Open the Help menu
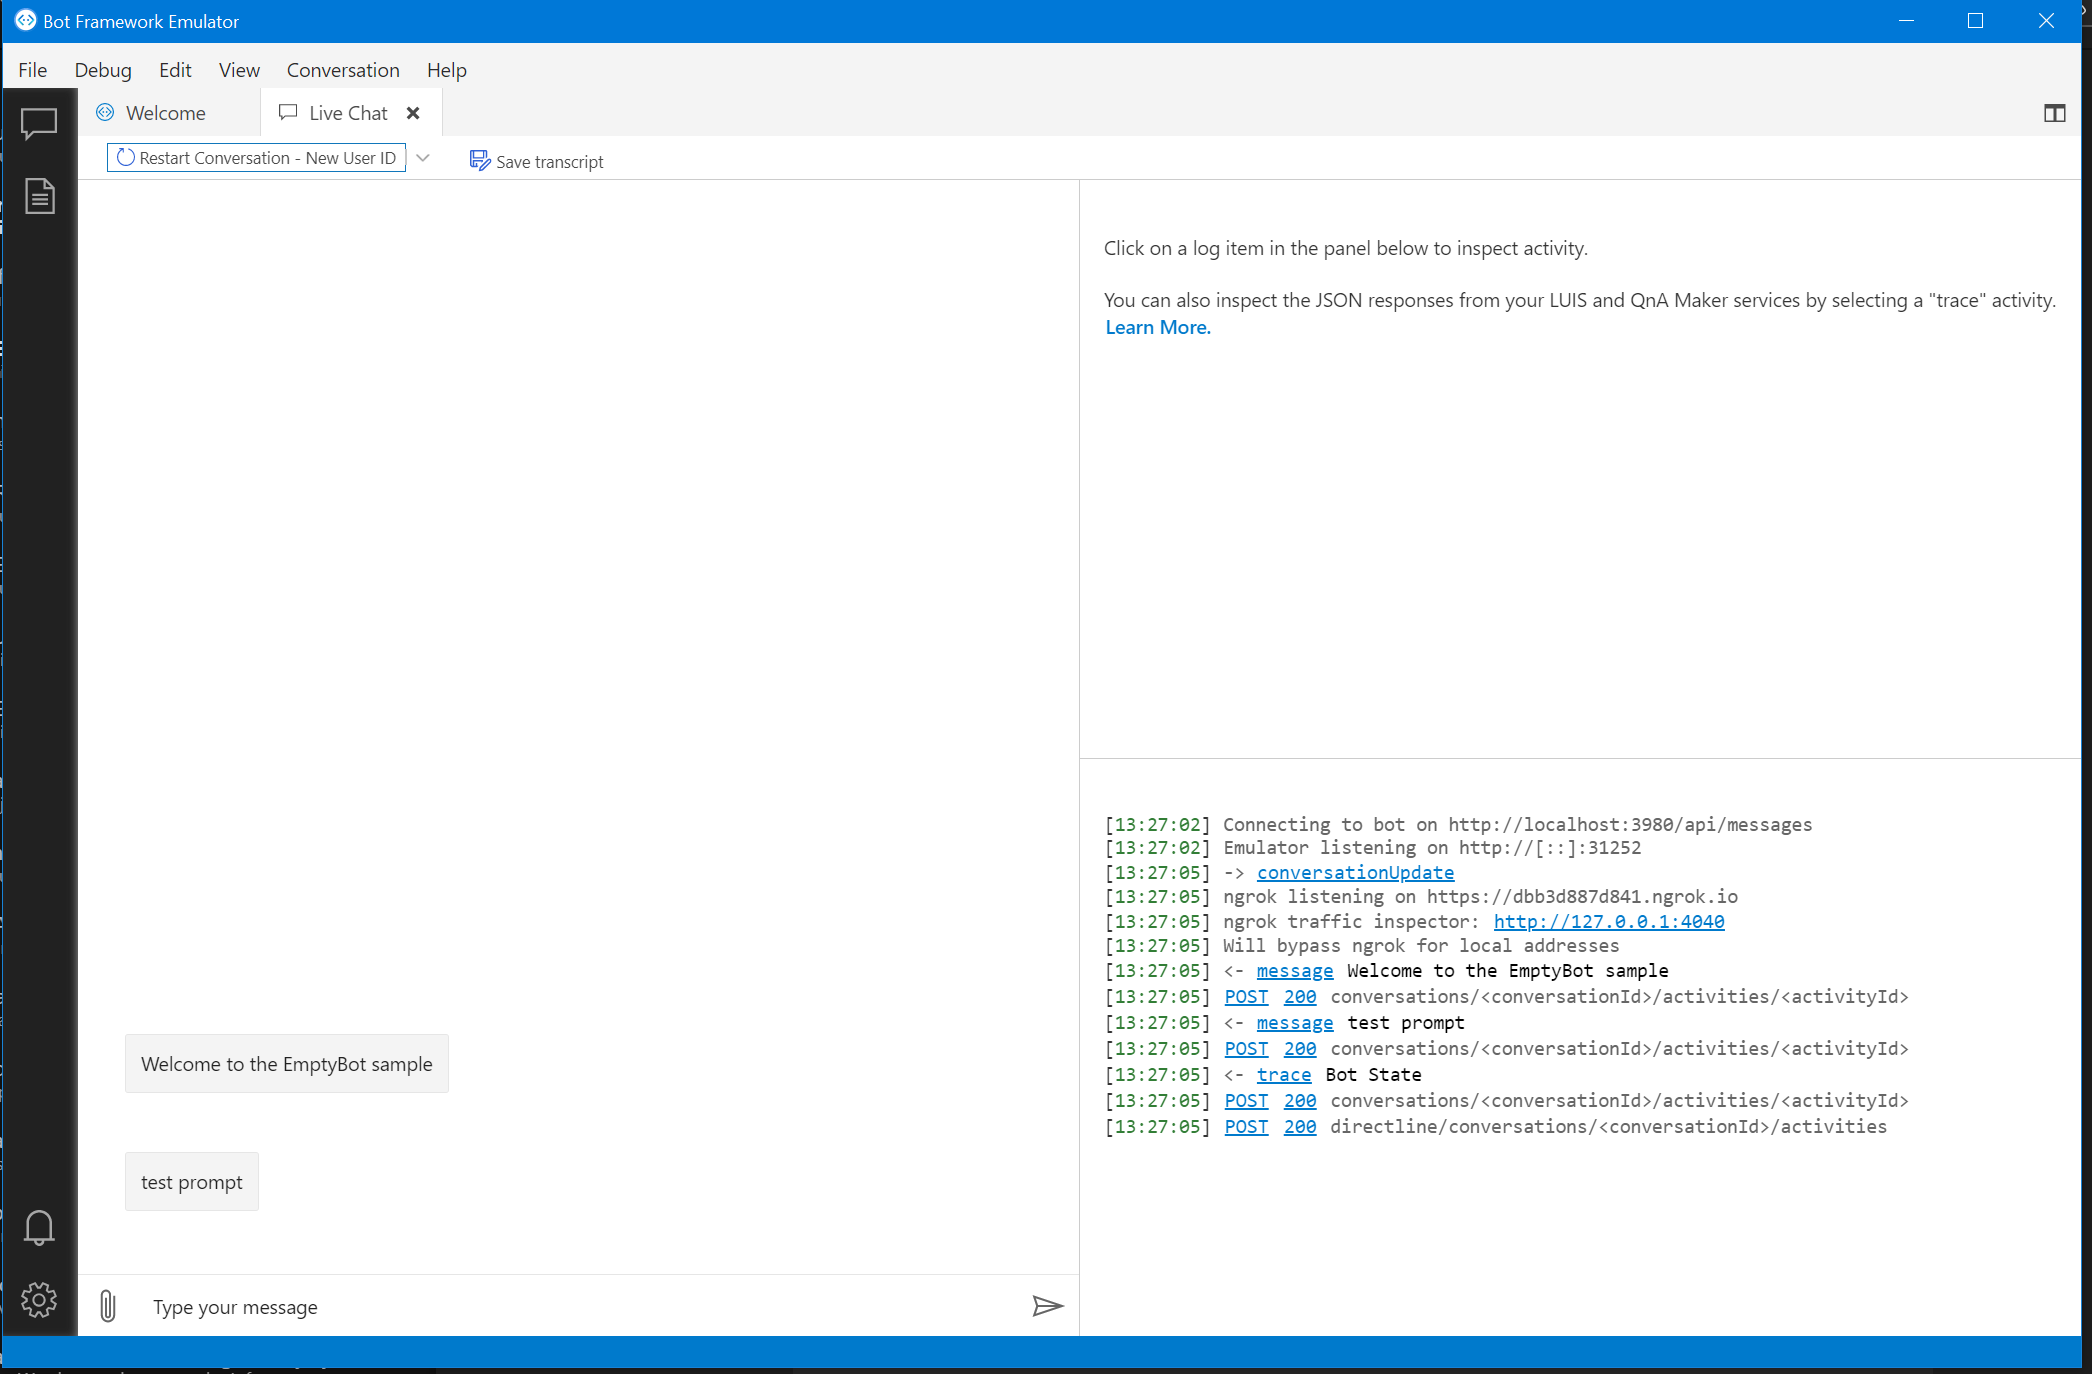2092x1374 pixels. pos(447,70)
